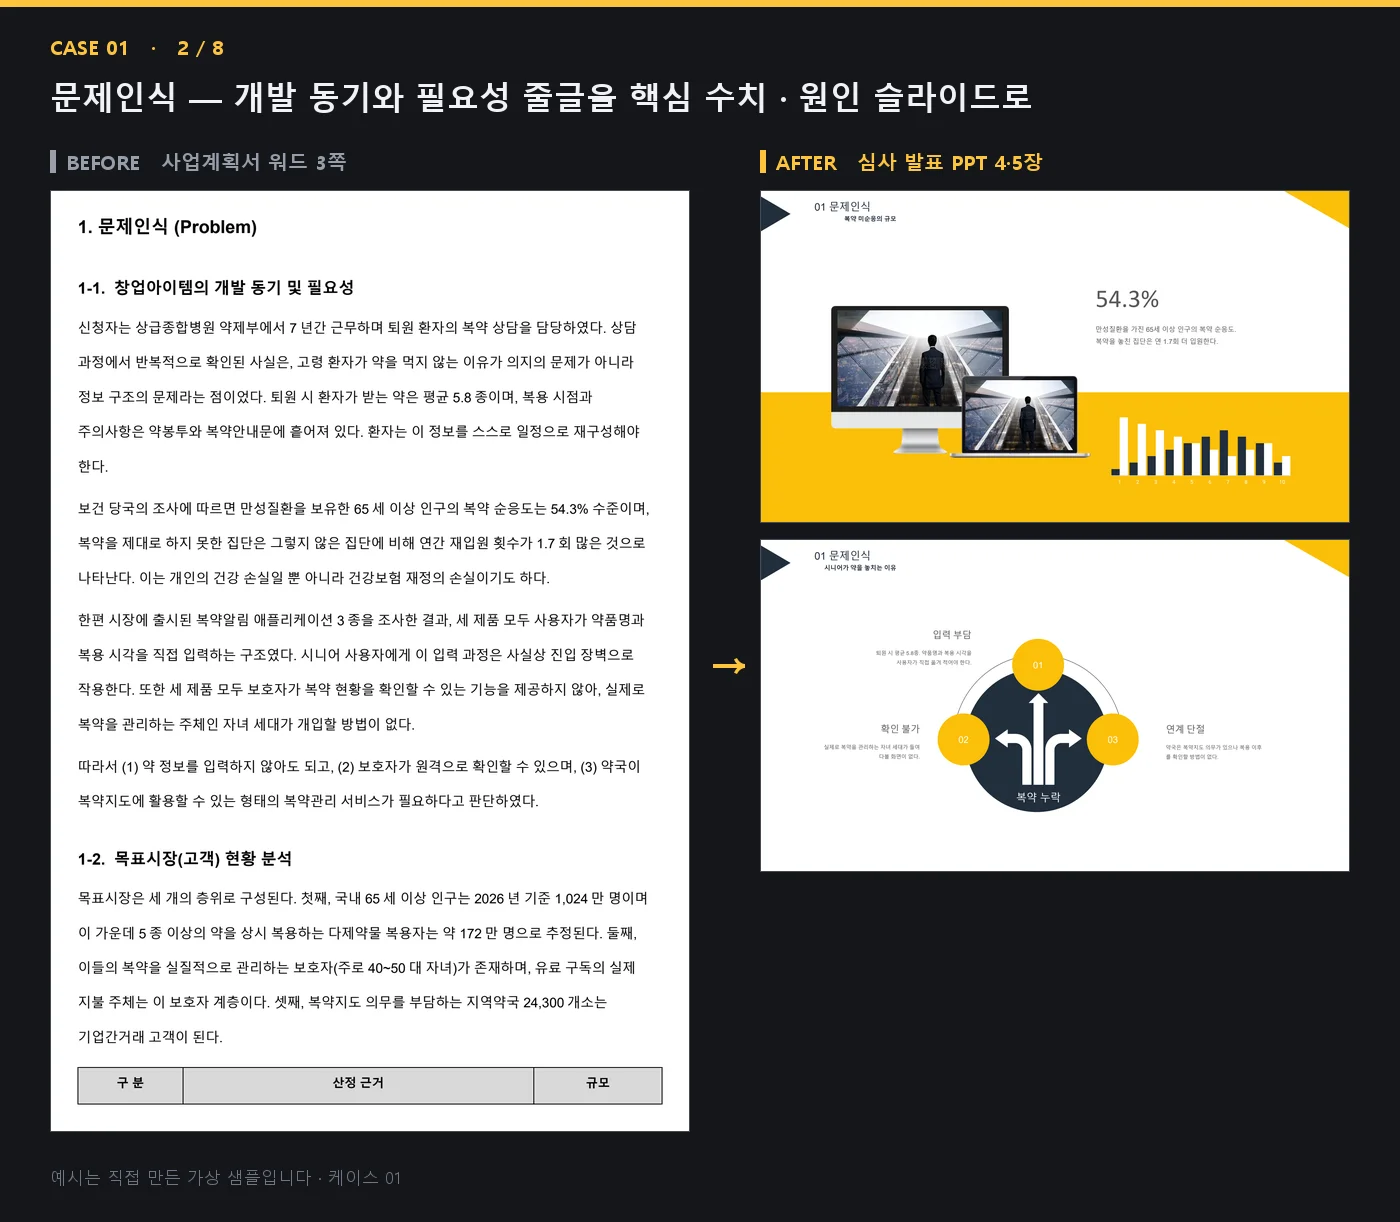Click the desktop monitor image in the 54.3% slide

920,380
